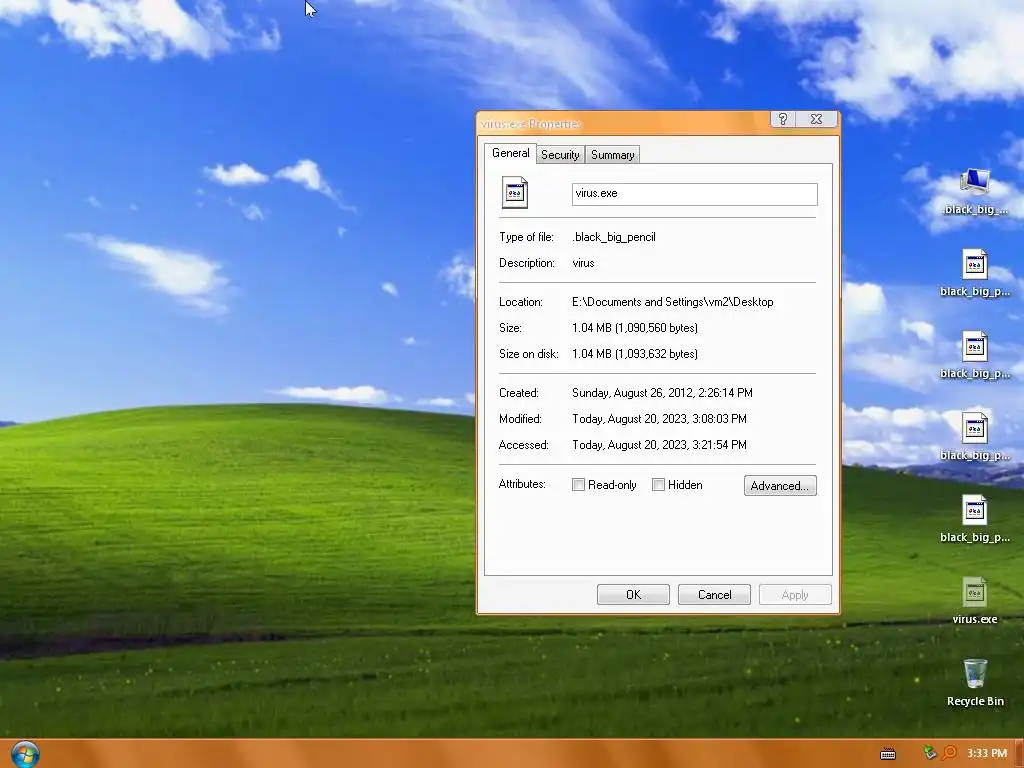Open the Security tab

[x=560, y=155]
